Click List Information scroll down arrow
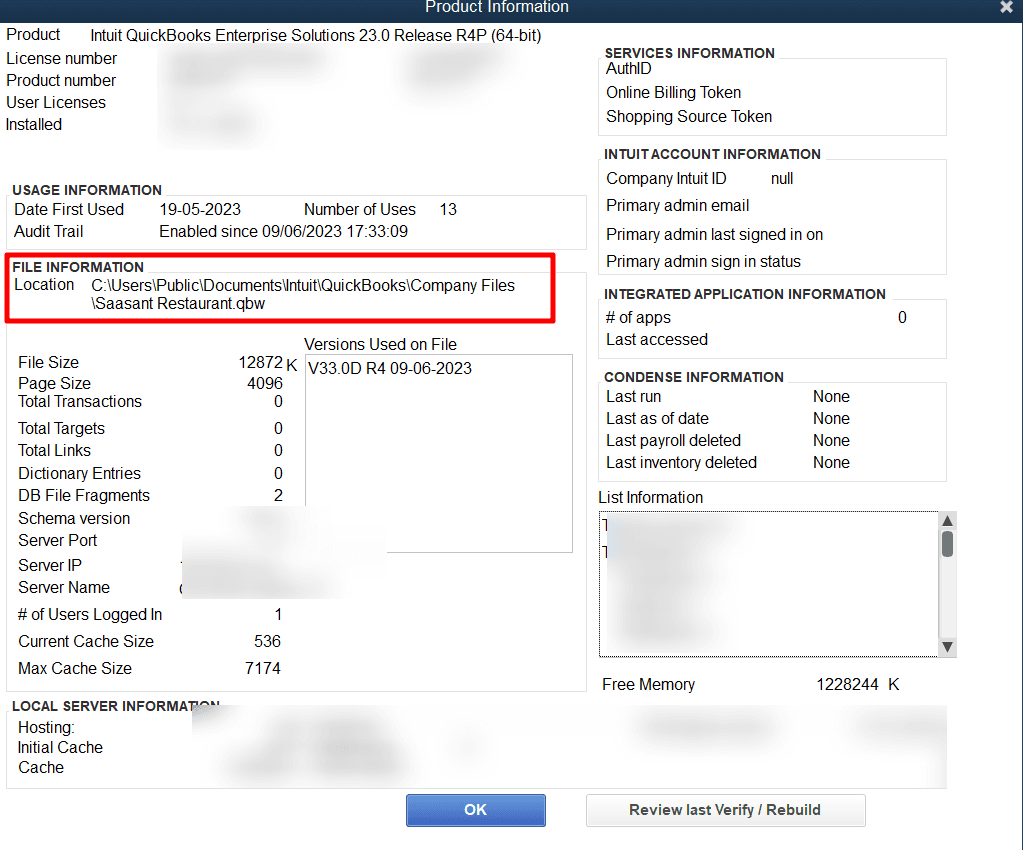Image resolution: width=1023 pixels, height=850 pixels. click(x=947, y=647)
